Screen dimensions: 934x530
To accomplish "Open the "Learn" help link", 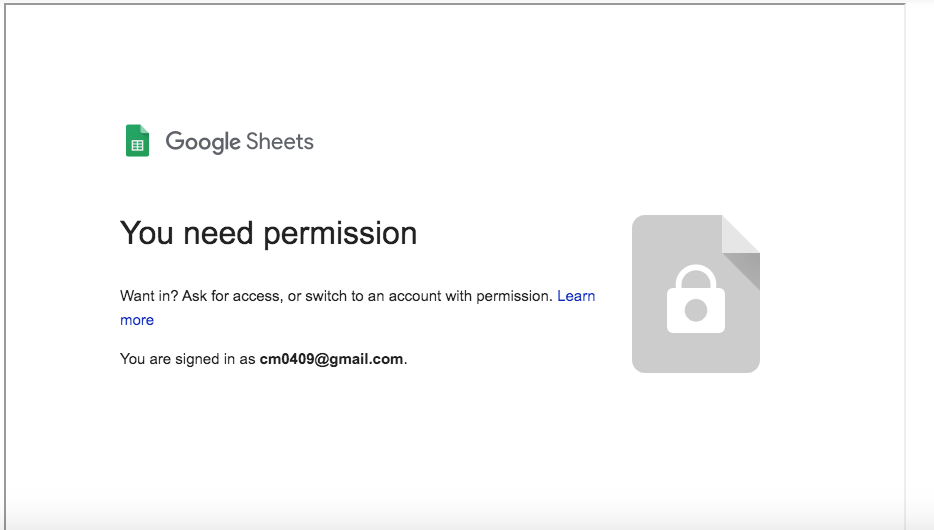I will coord(576,296).
